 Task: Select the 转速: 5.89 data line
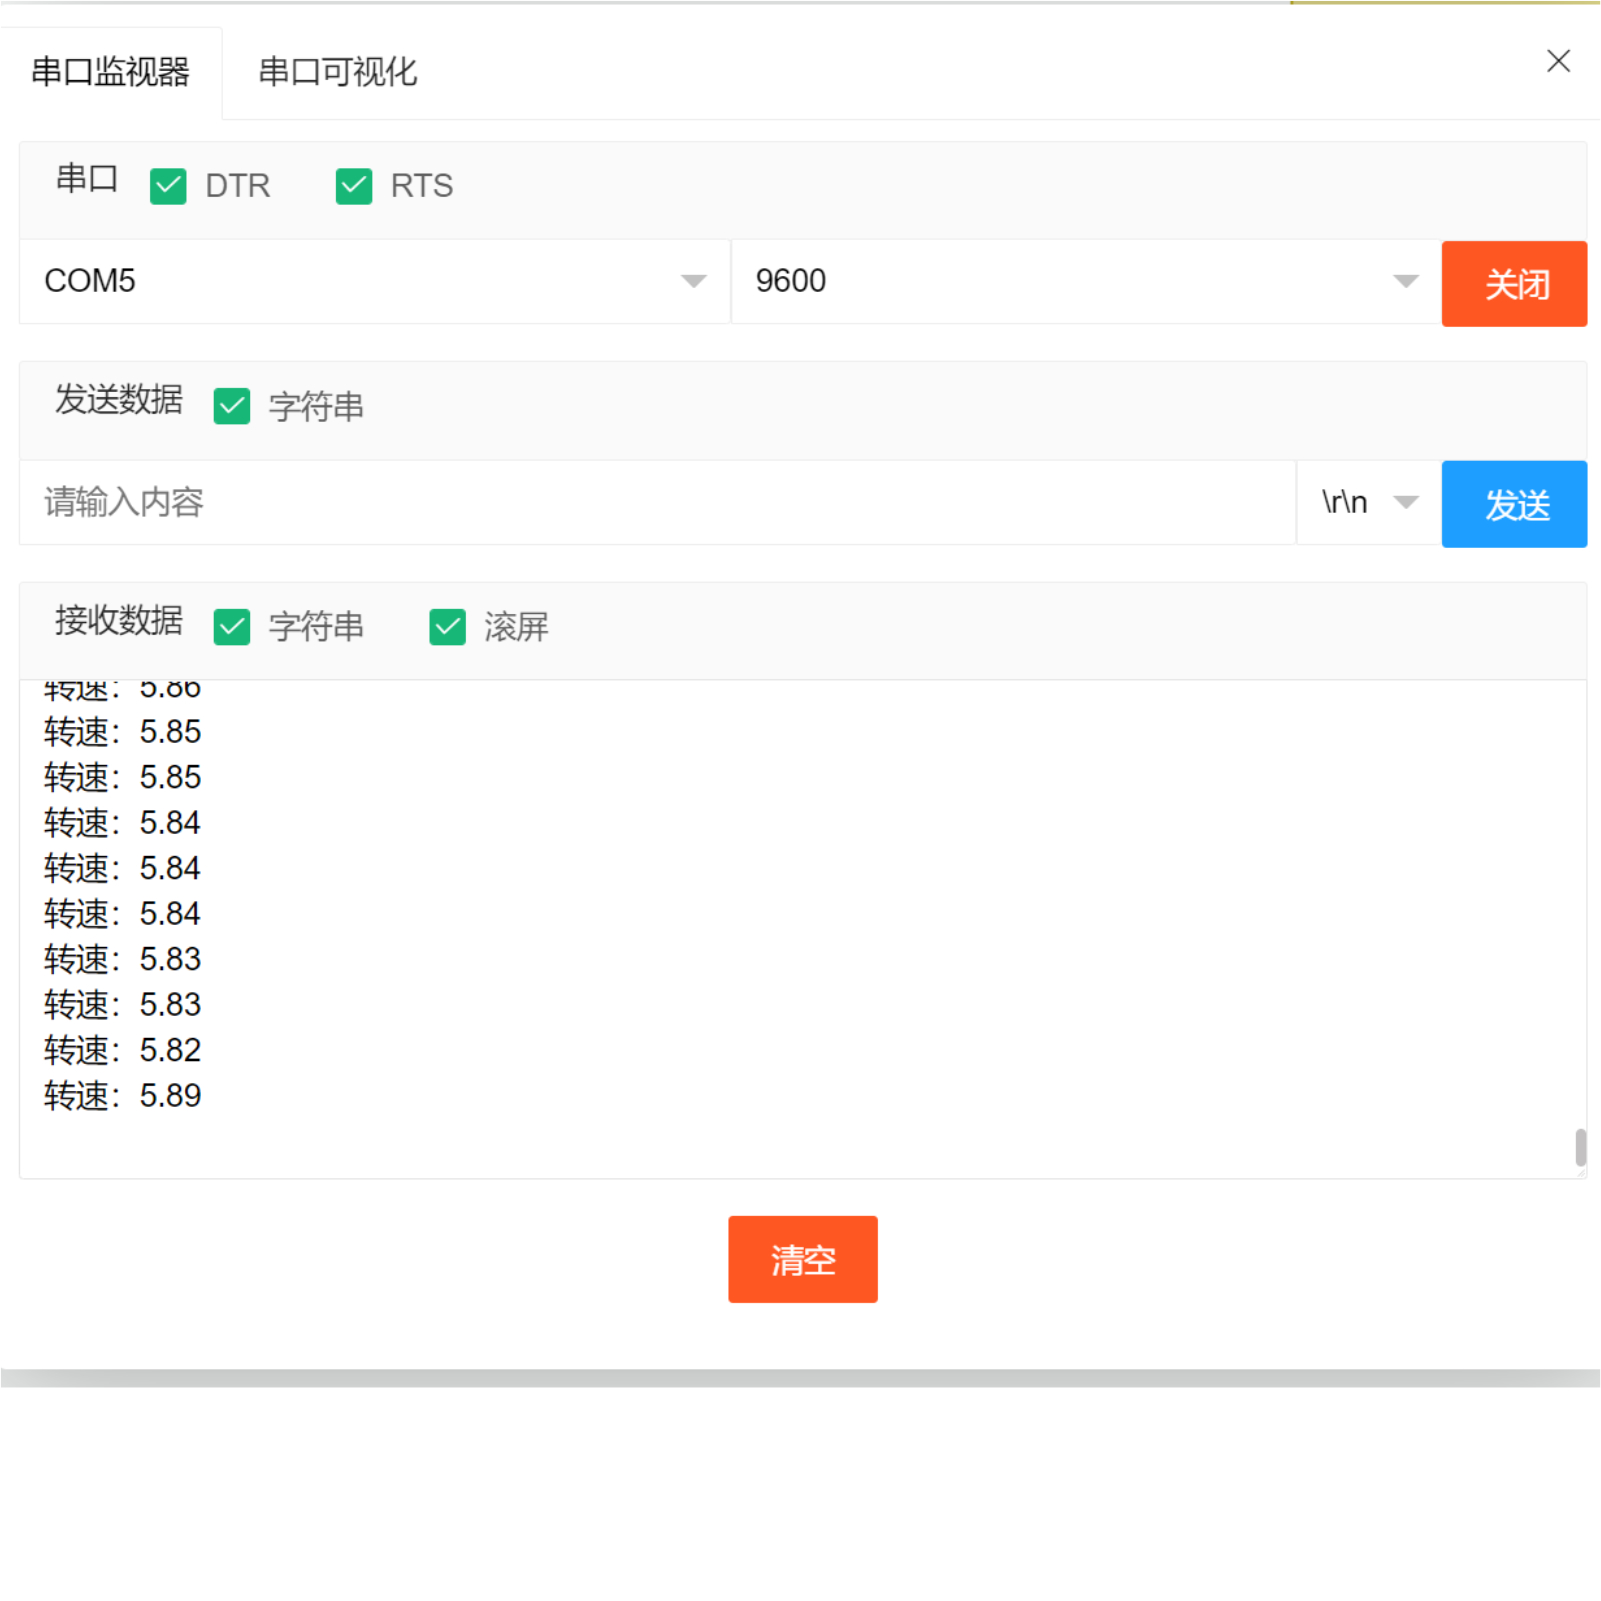tap(121, 1095)
